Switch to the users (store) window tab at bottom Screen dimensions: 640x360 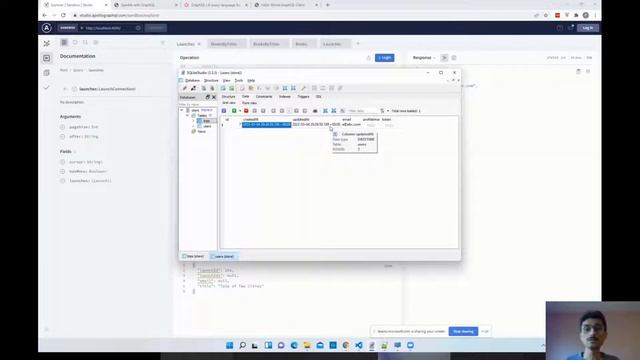tap(224, 256)
